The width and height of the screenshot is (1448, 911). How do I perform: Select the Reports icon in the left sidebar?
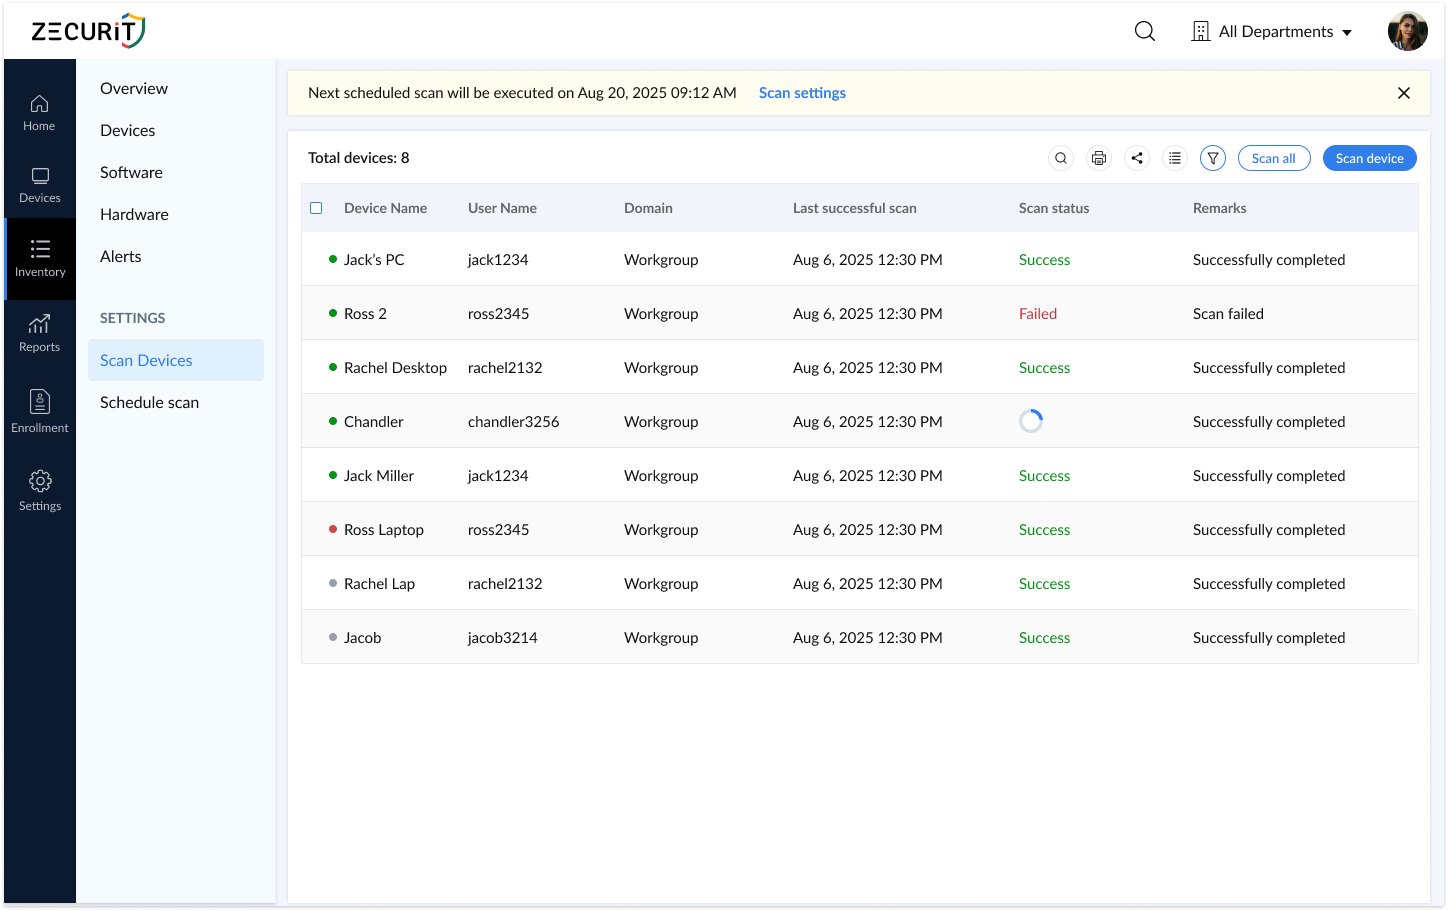tap(40, 333)
